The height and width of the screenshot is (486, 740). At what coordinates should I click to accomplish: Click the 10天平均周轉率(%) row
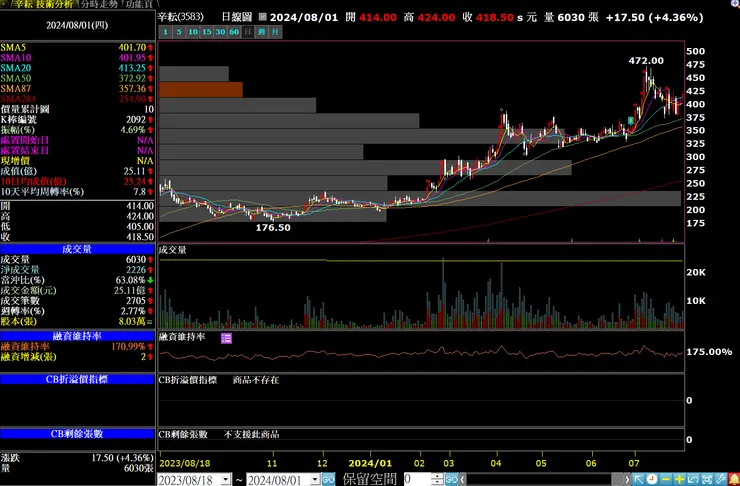77,192
